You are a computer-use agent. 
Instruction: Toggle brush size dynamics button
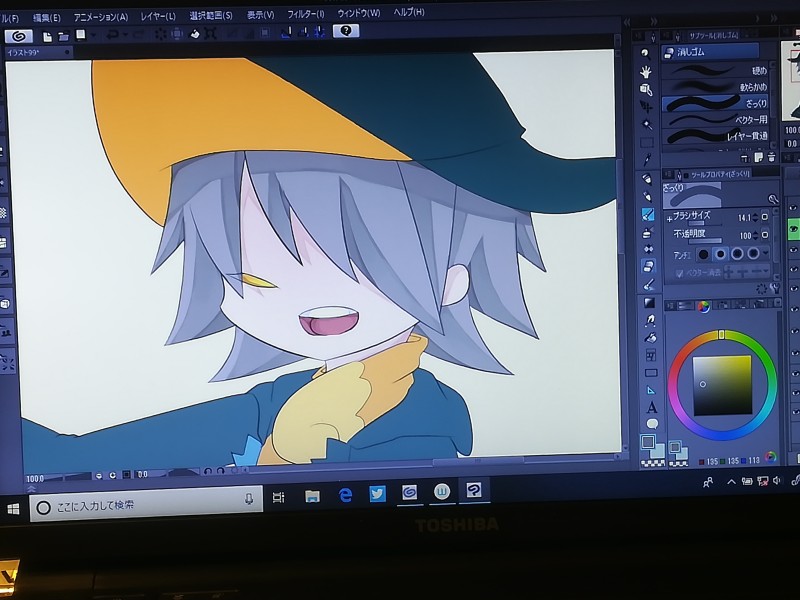click(x=764, y=217)
